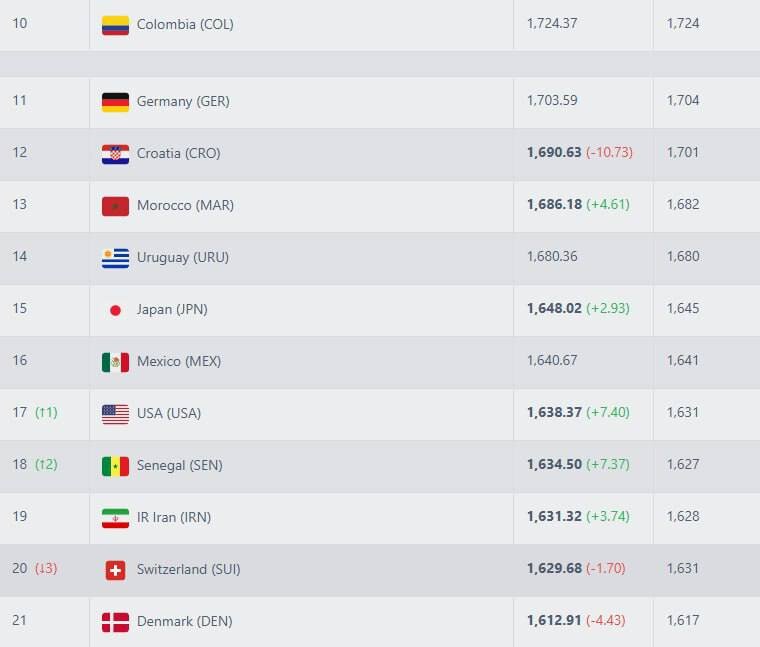Click the rank 17 cell for USA
Viewport: 760px width, 647px height.
click(20, 413)
